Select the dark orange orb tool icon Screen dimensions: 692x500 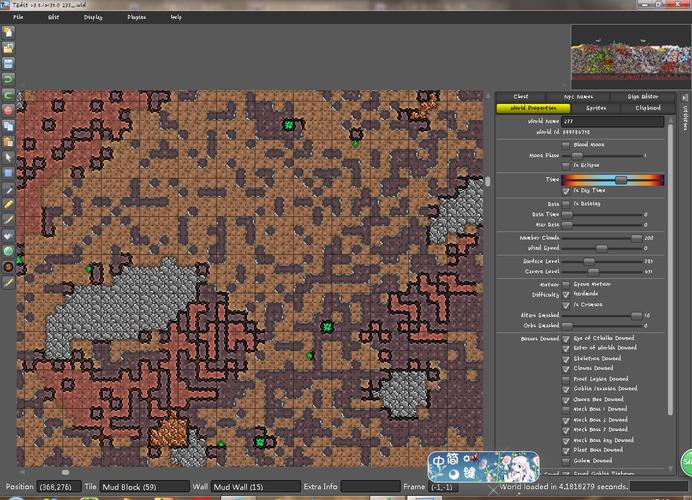pos(8,267)
